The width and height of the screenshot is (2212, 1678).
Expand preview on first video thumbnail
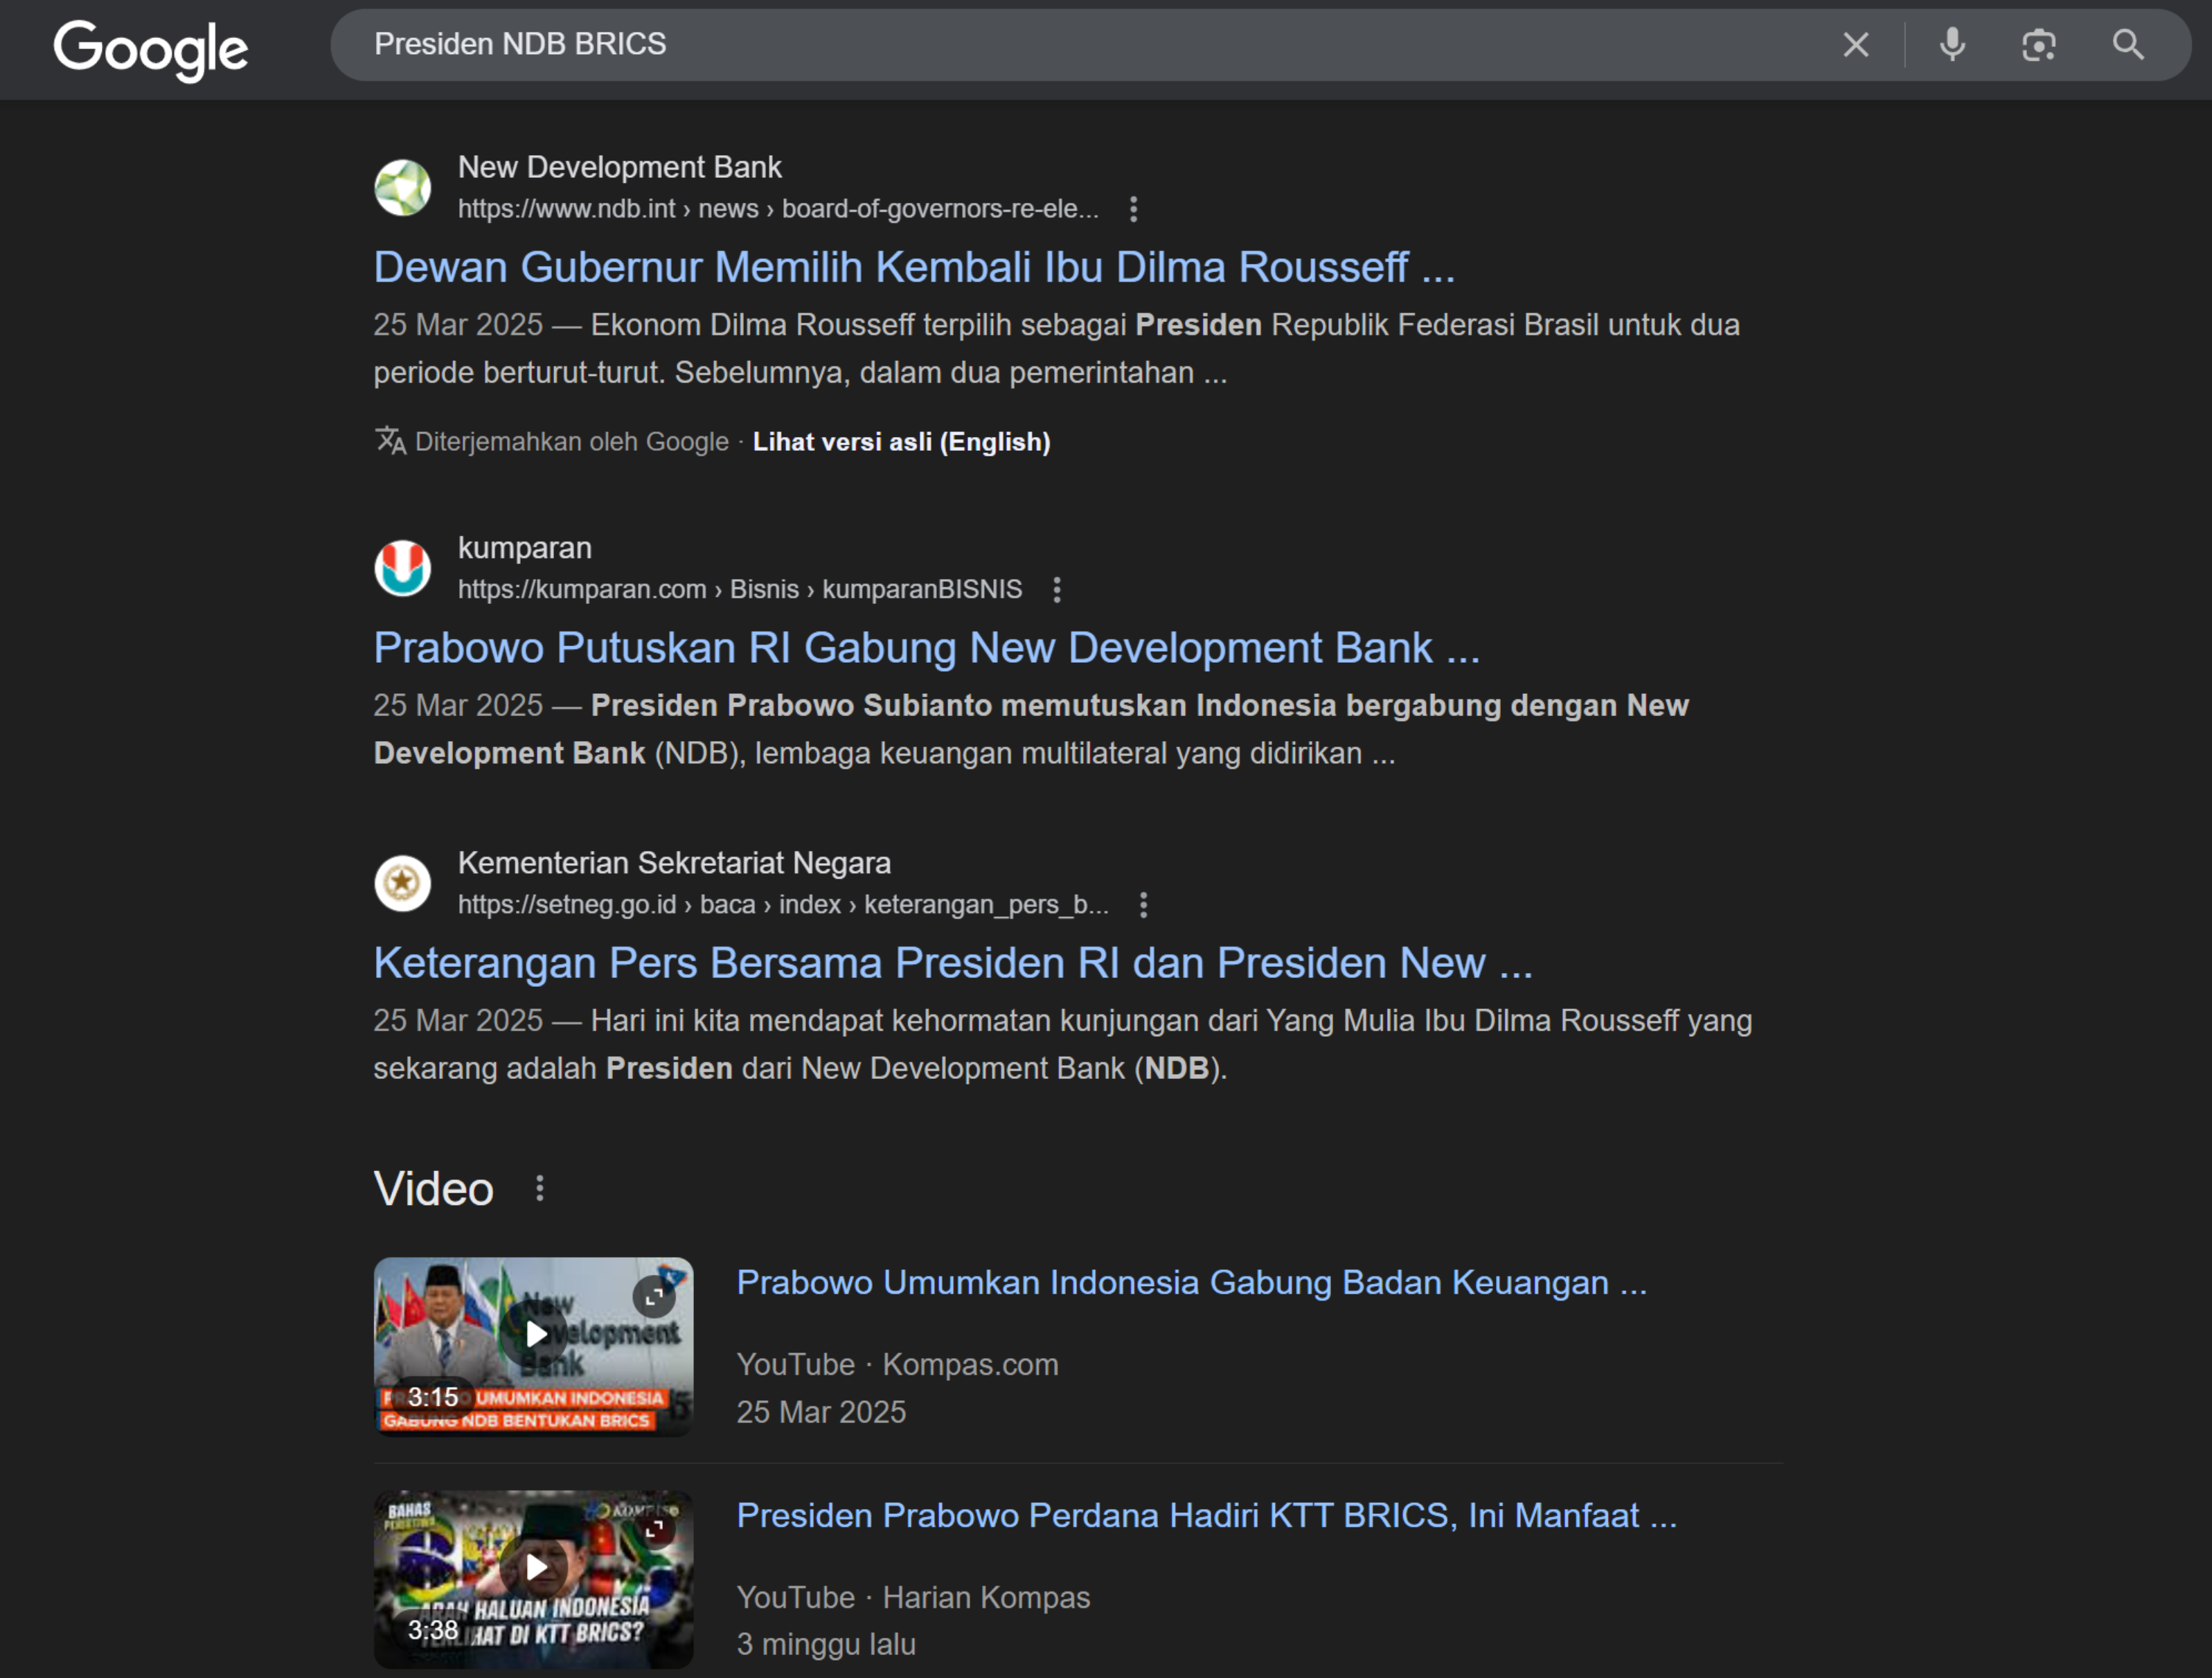click(654, 1297)
